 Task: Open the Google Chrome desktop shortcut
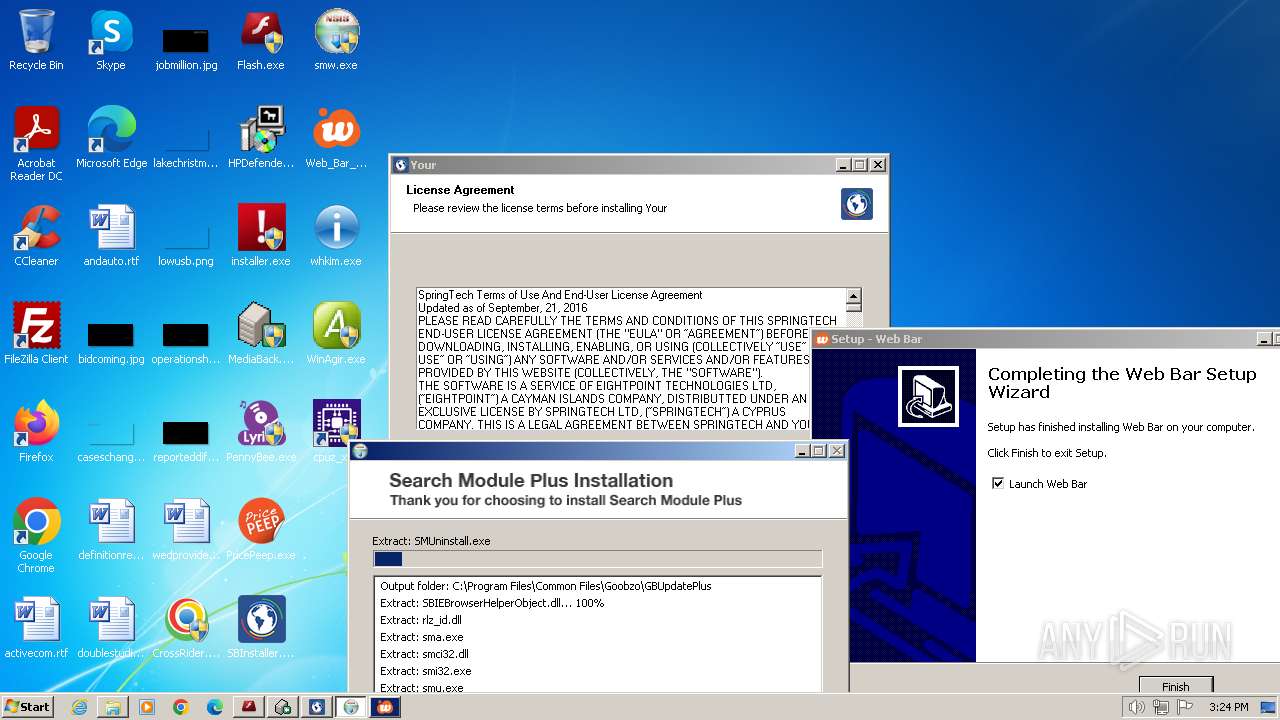pyautogui.click(x=36, y=536)
